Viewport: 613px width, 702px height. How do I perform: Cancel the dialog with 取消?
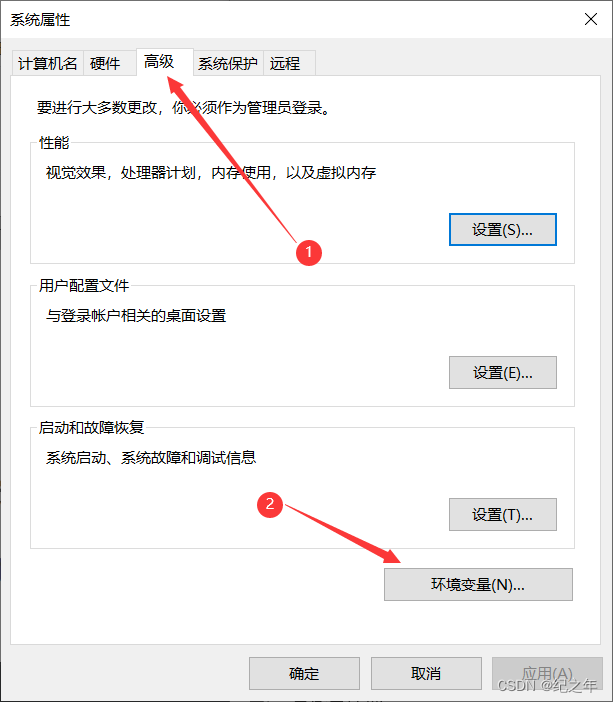[426, 673]
